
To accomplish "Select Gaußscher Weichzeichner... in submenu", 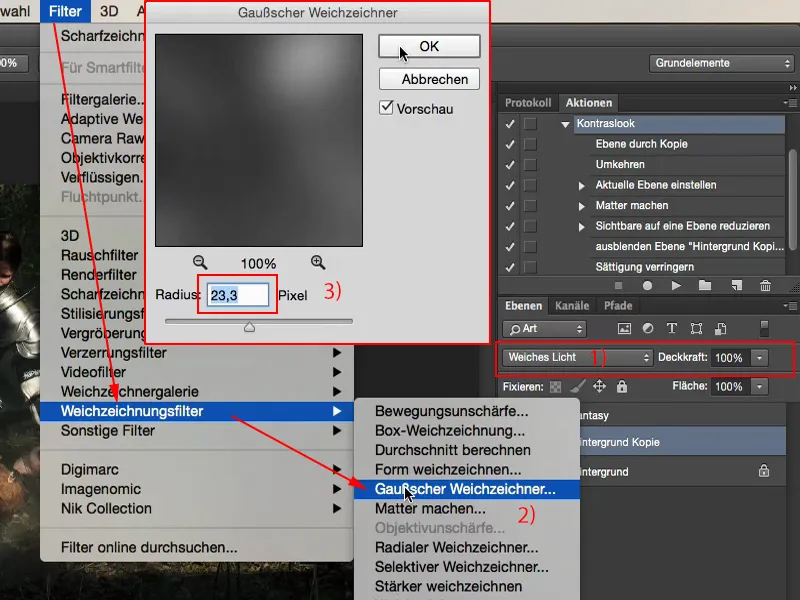I will tap(467, 489).
